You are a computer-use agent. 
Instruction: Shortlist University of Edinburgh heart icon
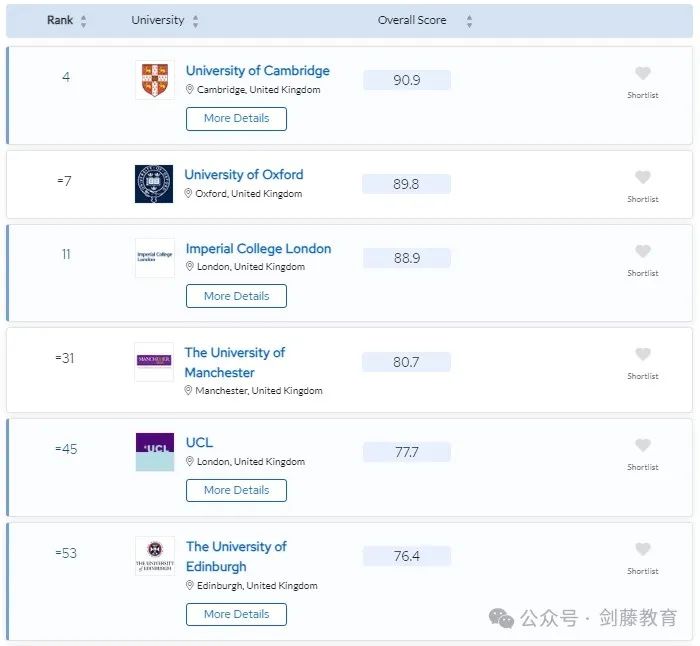tap(643, 549)
